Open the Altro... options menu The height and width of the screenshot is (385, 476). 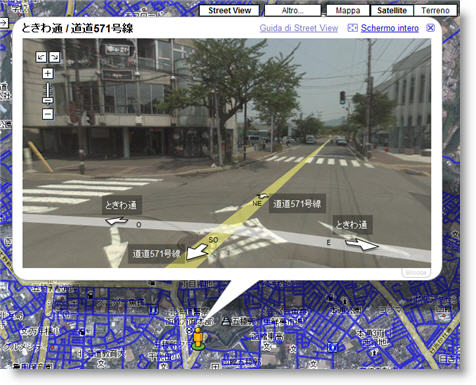click(292, 10)
